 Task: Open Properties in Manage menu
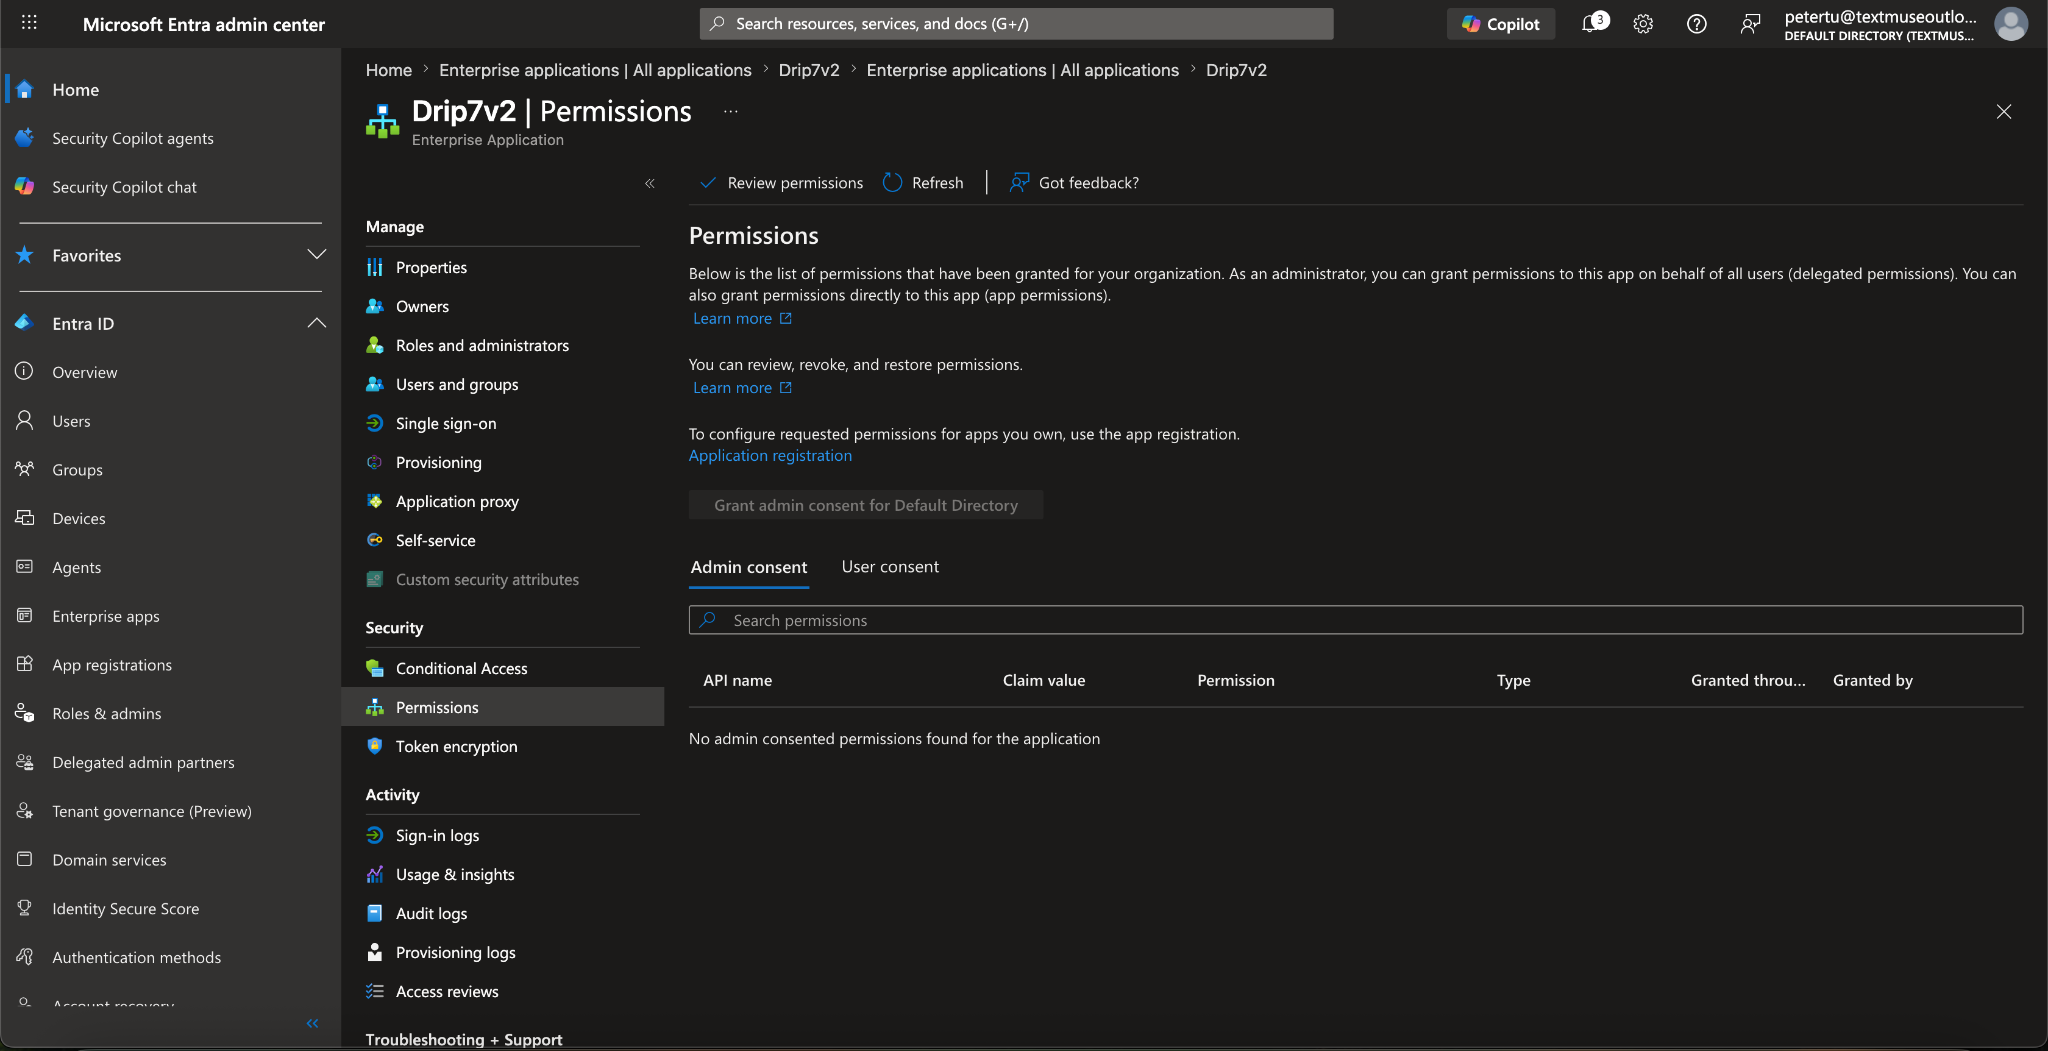pyautogui.click(x=431, y=267)
